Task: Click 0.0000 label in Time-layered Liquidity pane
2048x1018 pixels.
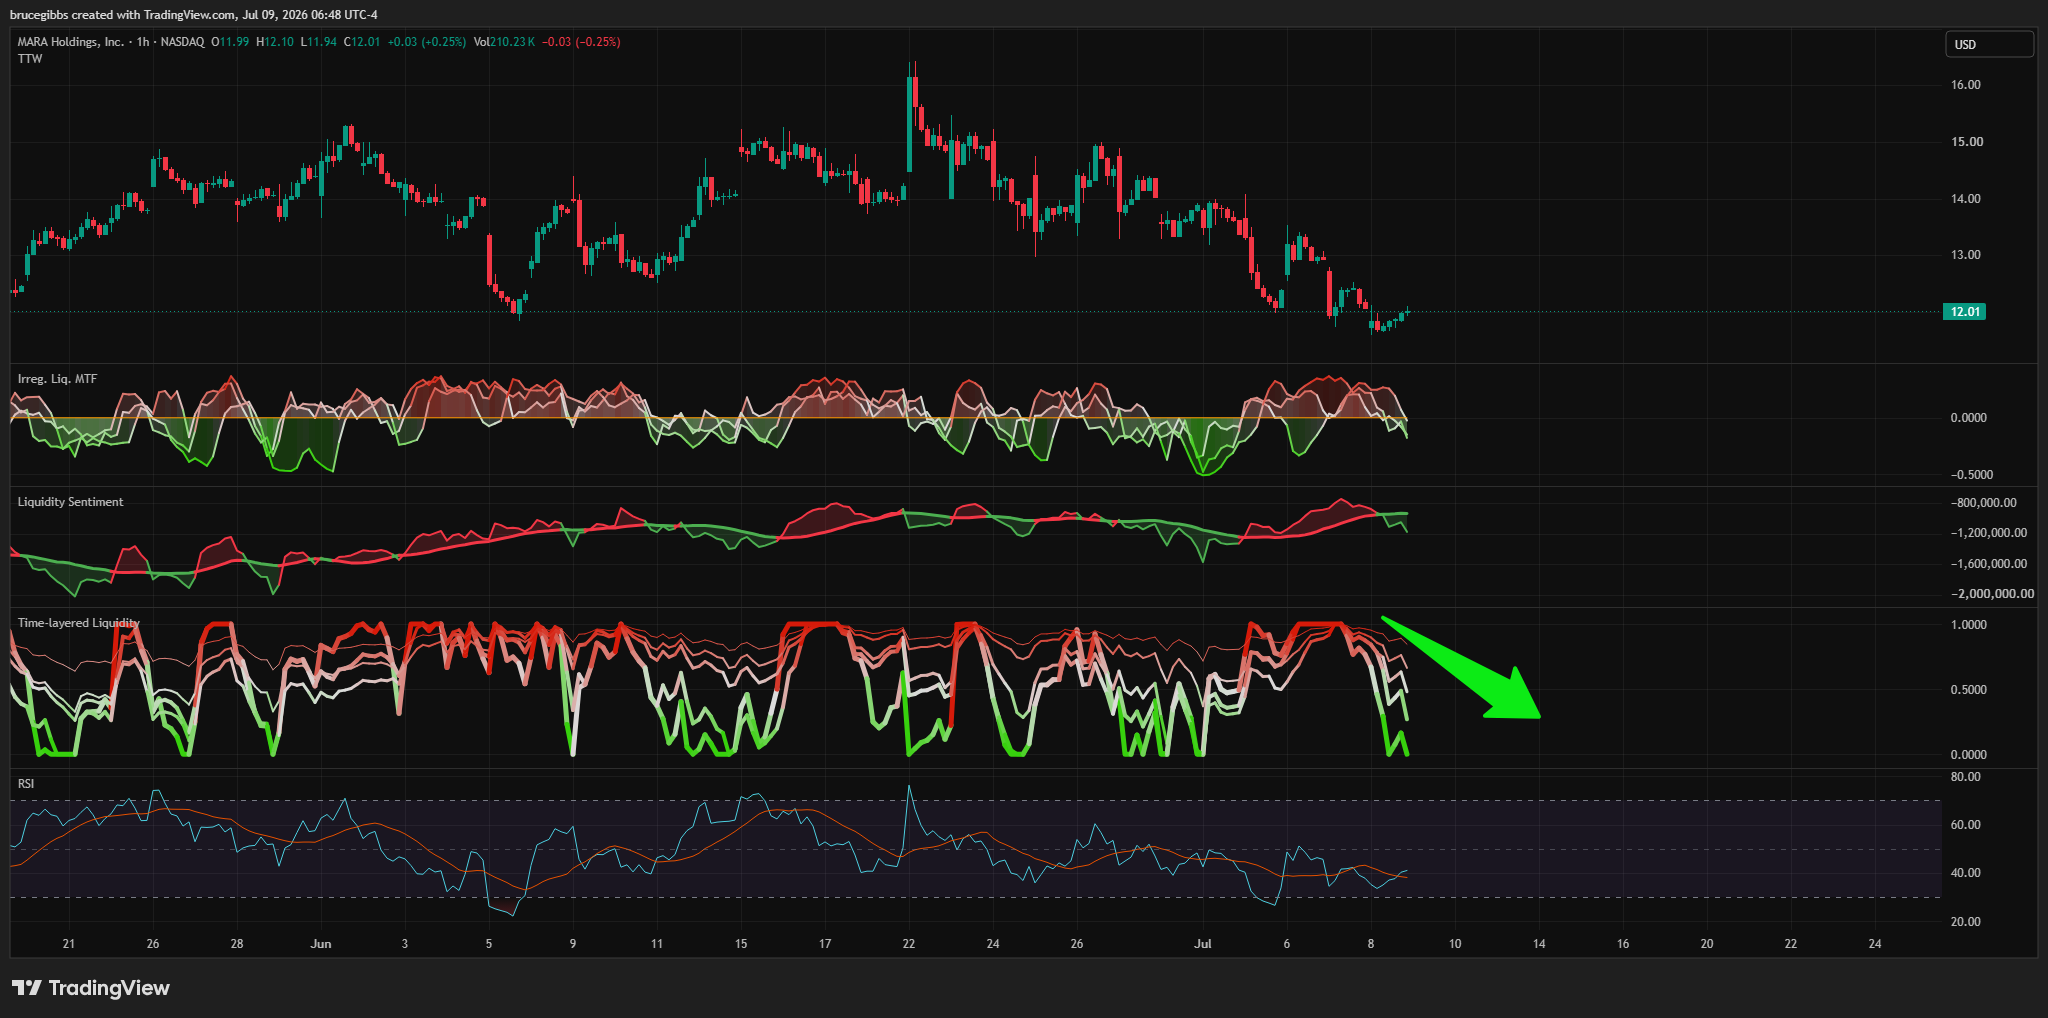Action: click(x=1969, y=755)
